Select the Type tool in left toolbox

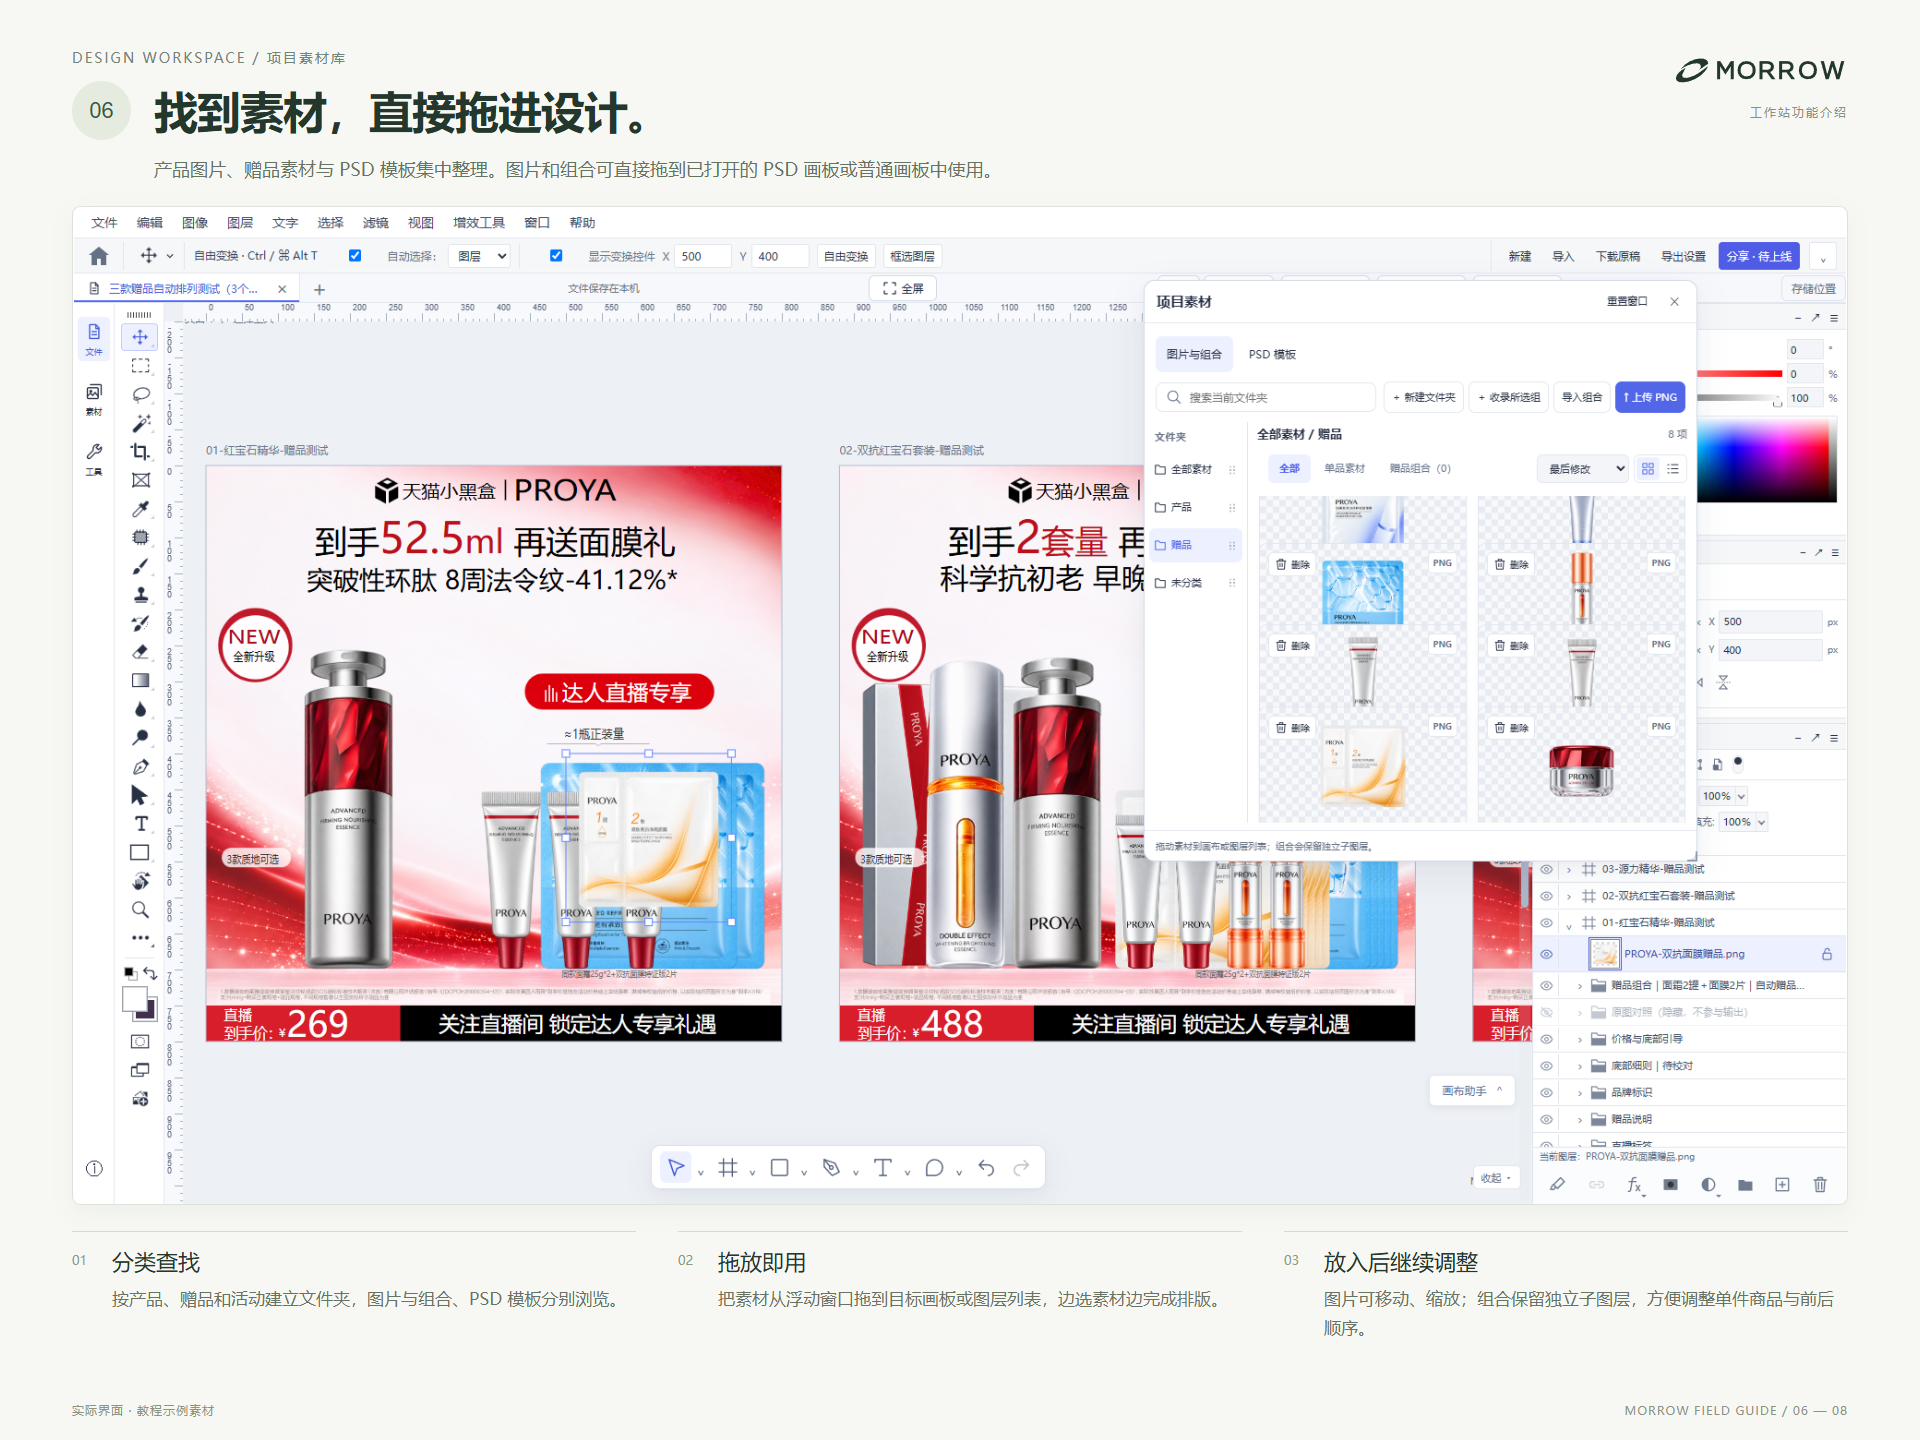click(140, 823)
